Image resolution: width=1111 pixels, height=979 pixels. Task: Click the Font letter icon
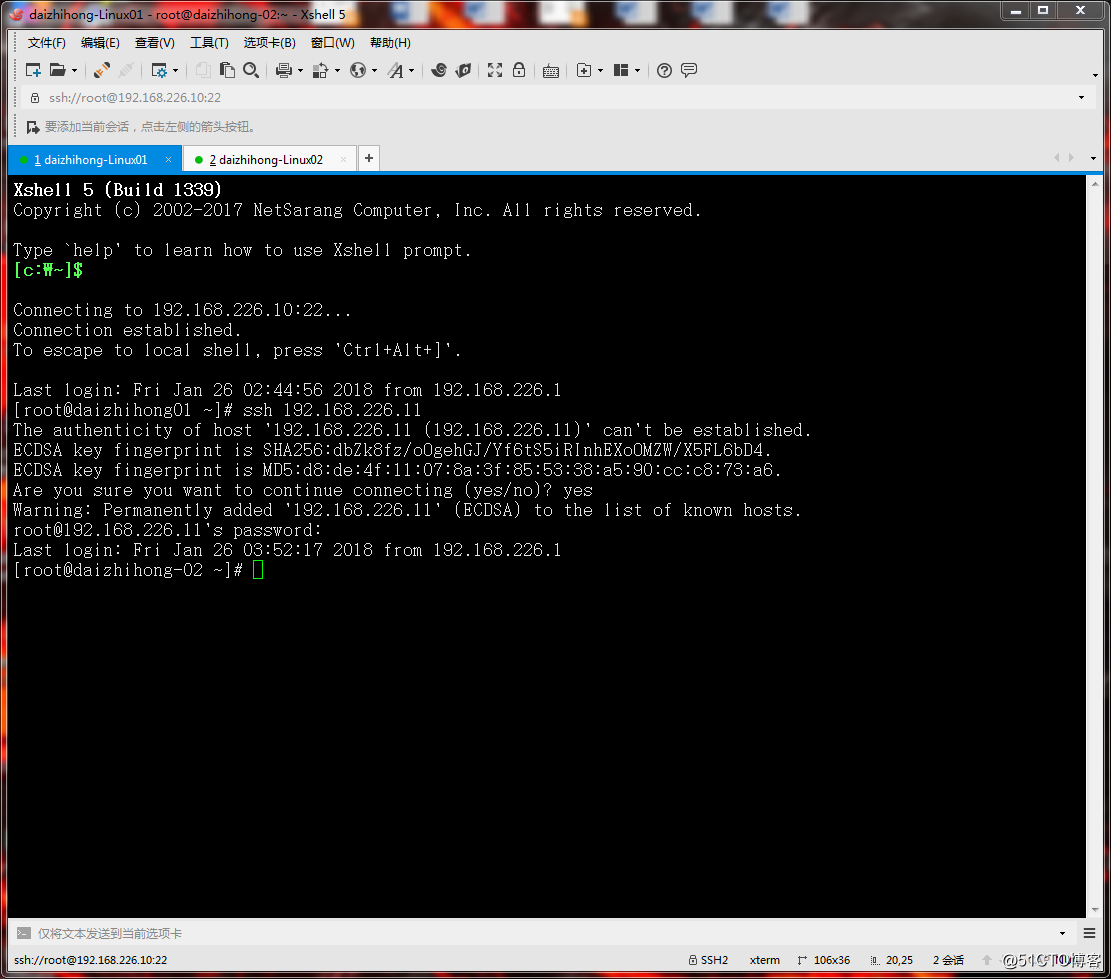coord(395,70)
